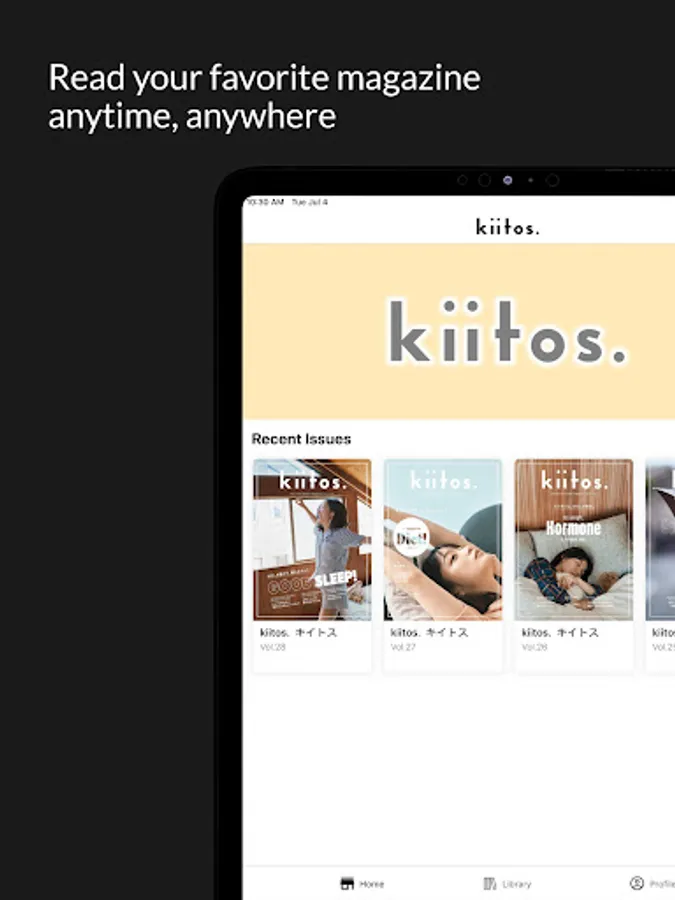Open the Diet issue magazine cover
Image resolution: width=675 pixels, height=900 pixels.
pos(443,540)
